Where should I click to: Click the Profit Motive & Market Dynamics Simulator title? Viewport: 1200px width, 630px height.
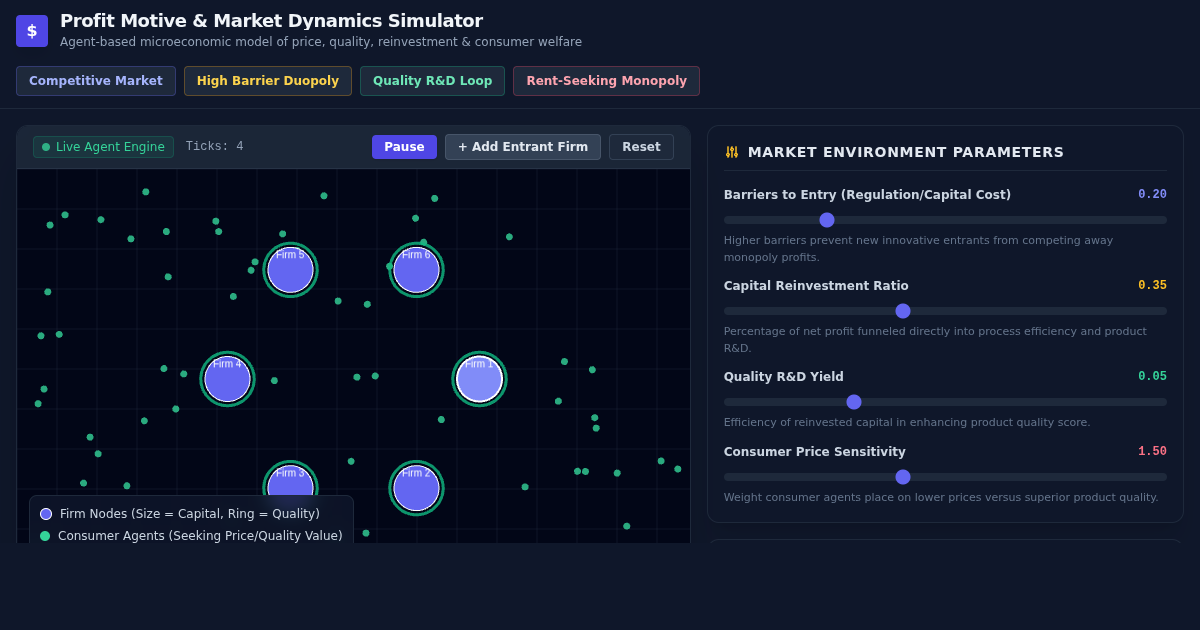[x=271, y=21]
